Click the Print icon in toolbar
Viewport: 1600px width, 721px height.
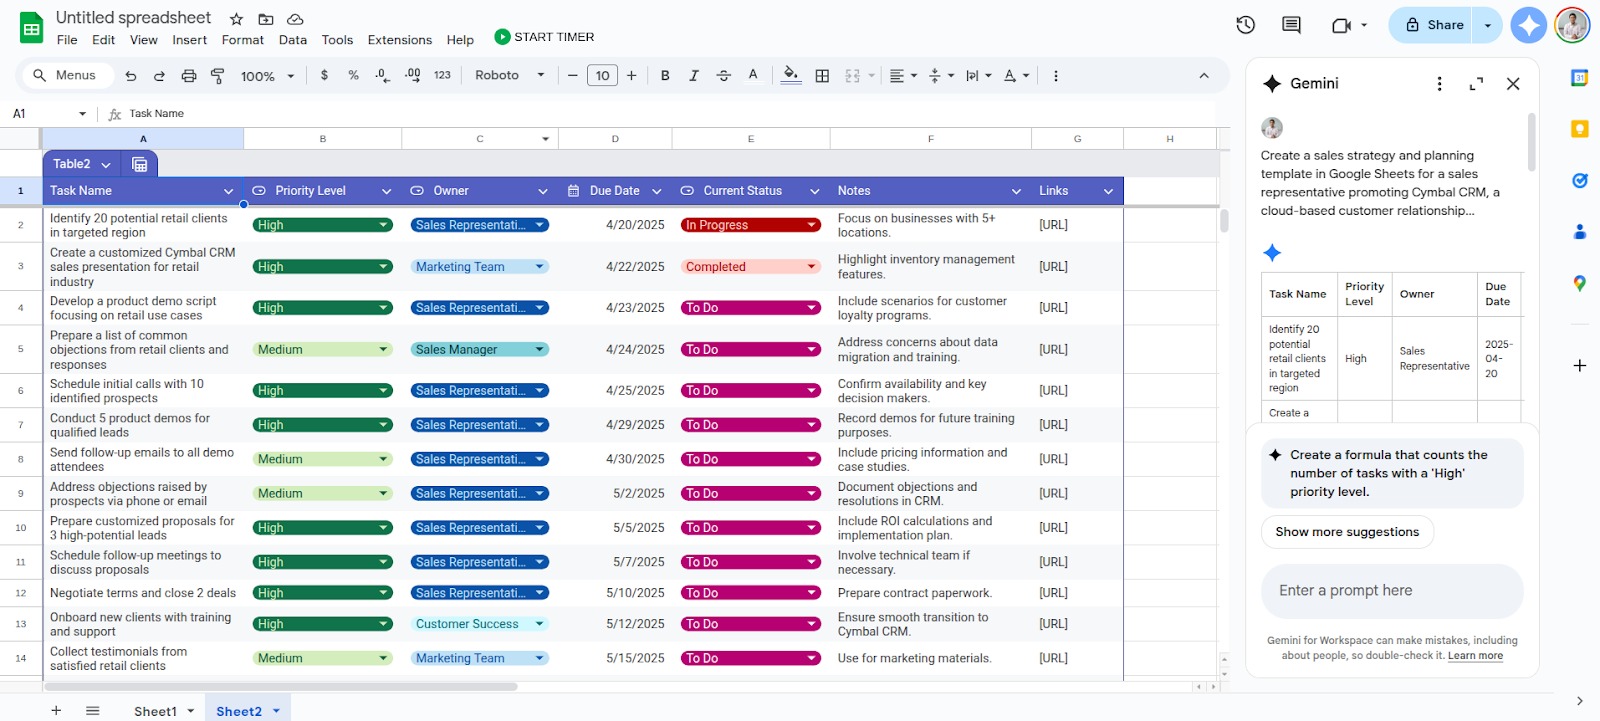pos(188,76)
